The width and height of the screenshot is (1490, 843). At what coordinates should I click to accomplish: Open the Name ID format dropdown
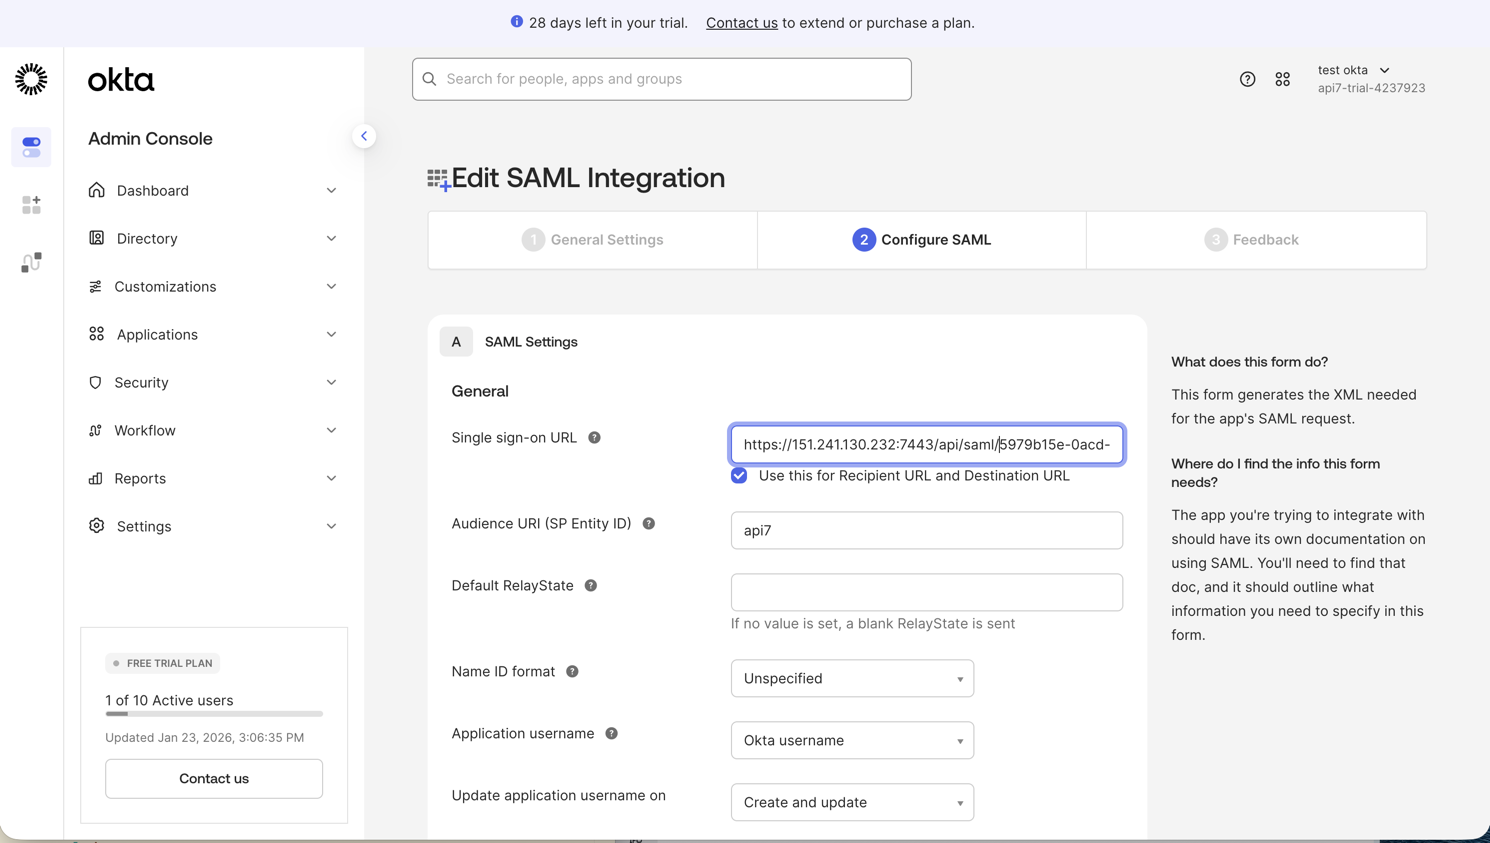(851, 678)
